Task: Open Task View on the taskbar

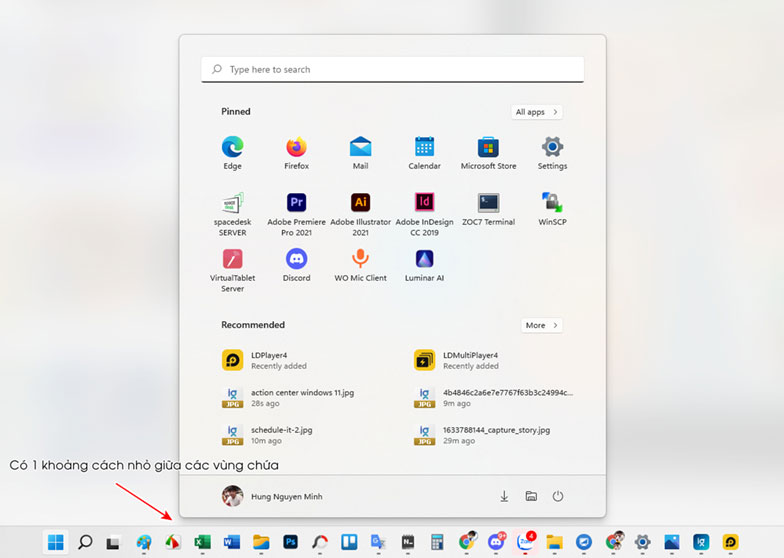Action: [x=114, y=542]
